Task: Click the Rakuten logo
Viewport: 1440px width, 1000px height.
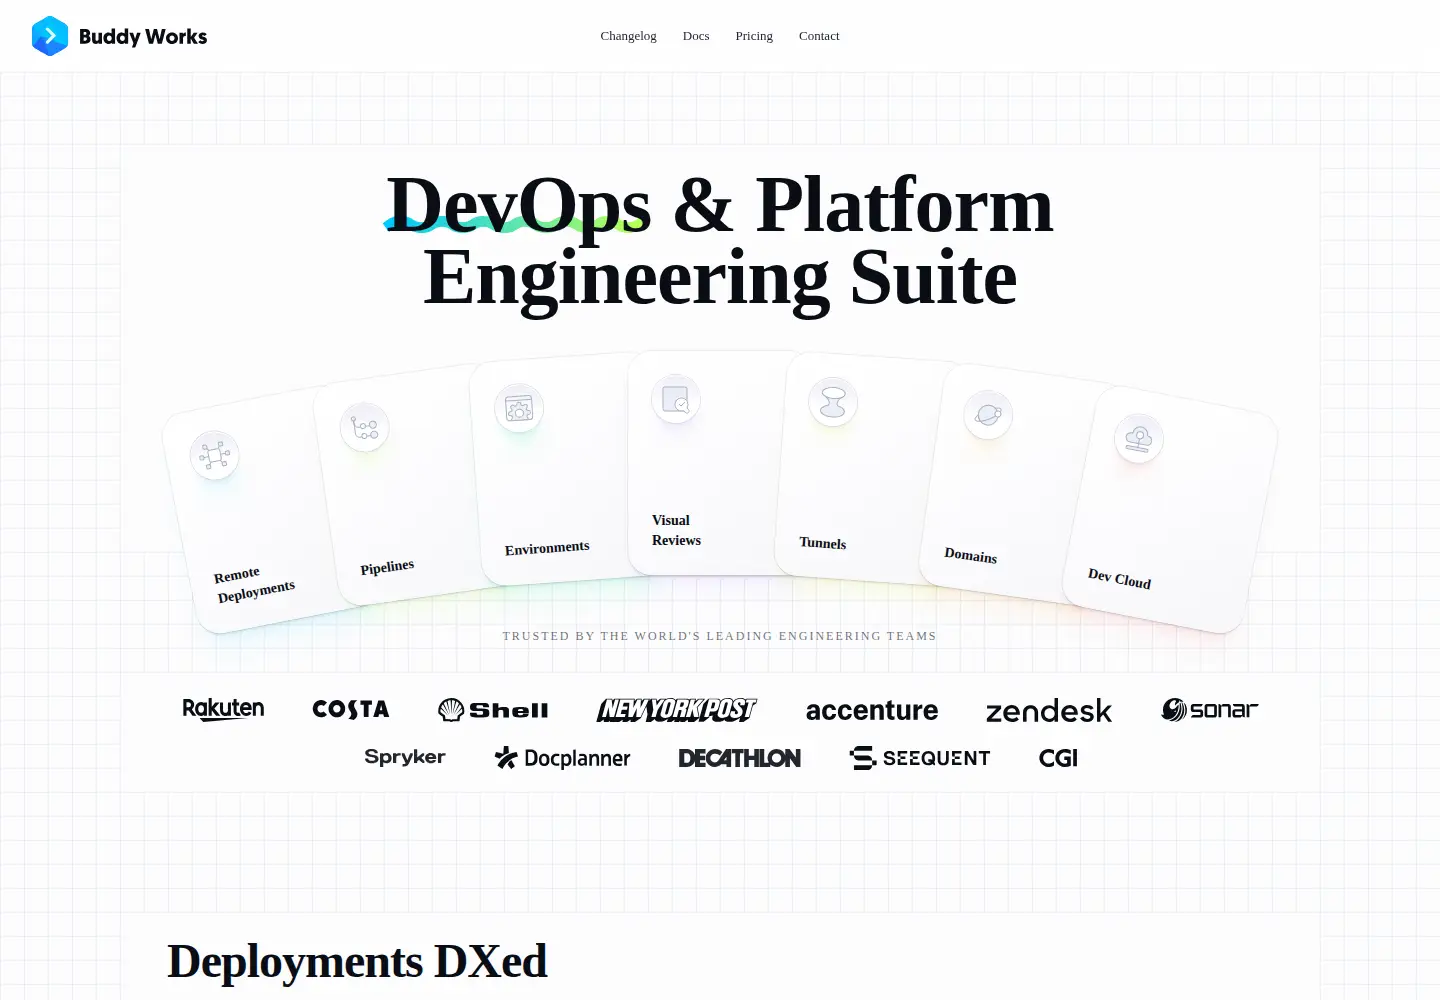Action: click(223, 709)
